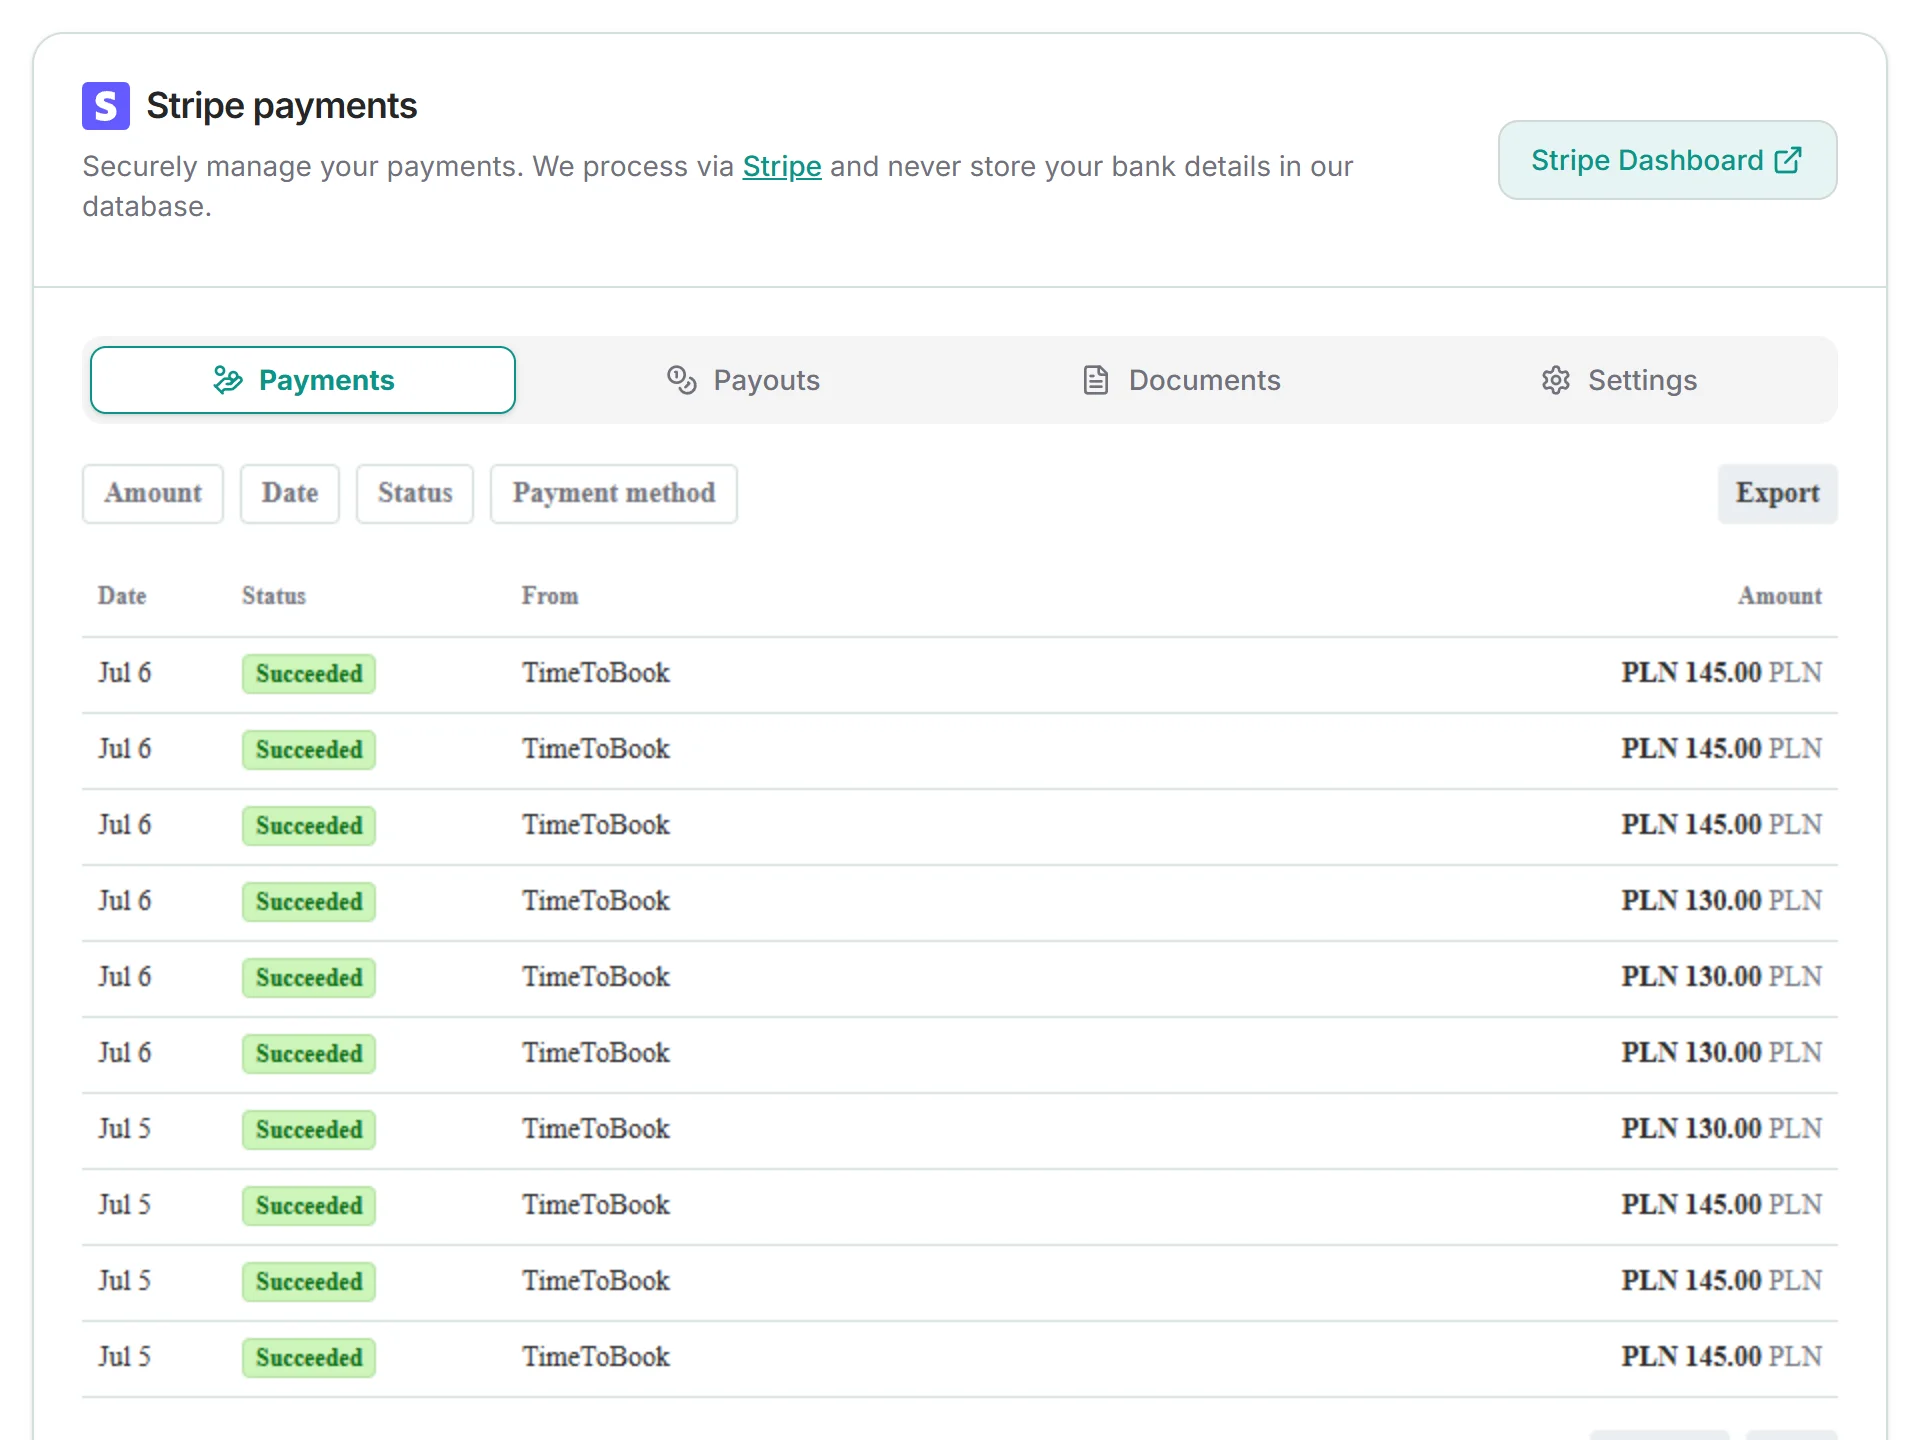Click the purple Stripe S logo icon
1920x1440 pixels.
coord(106,106)
